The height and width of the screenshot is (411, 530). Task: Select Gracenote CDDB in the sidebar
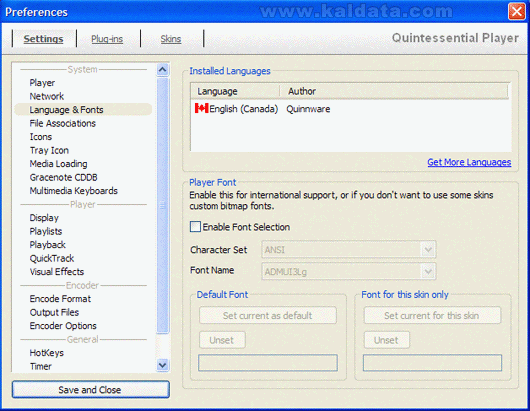[x=64, y=177]
